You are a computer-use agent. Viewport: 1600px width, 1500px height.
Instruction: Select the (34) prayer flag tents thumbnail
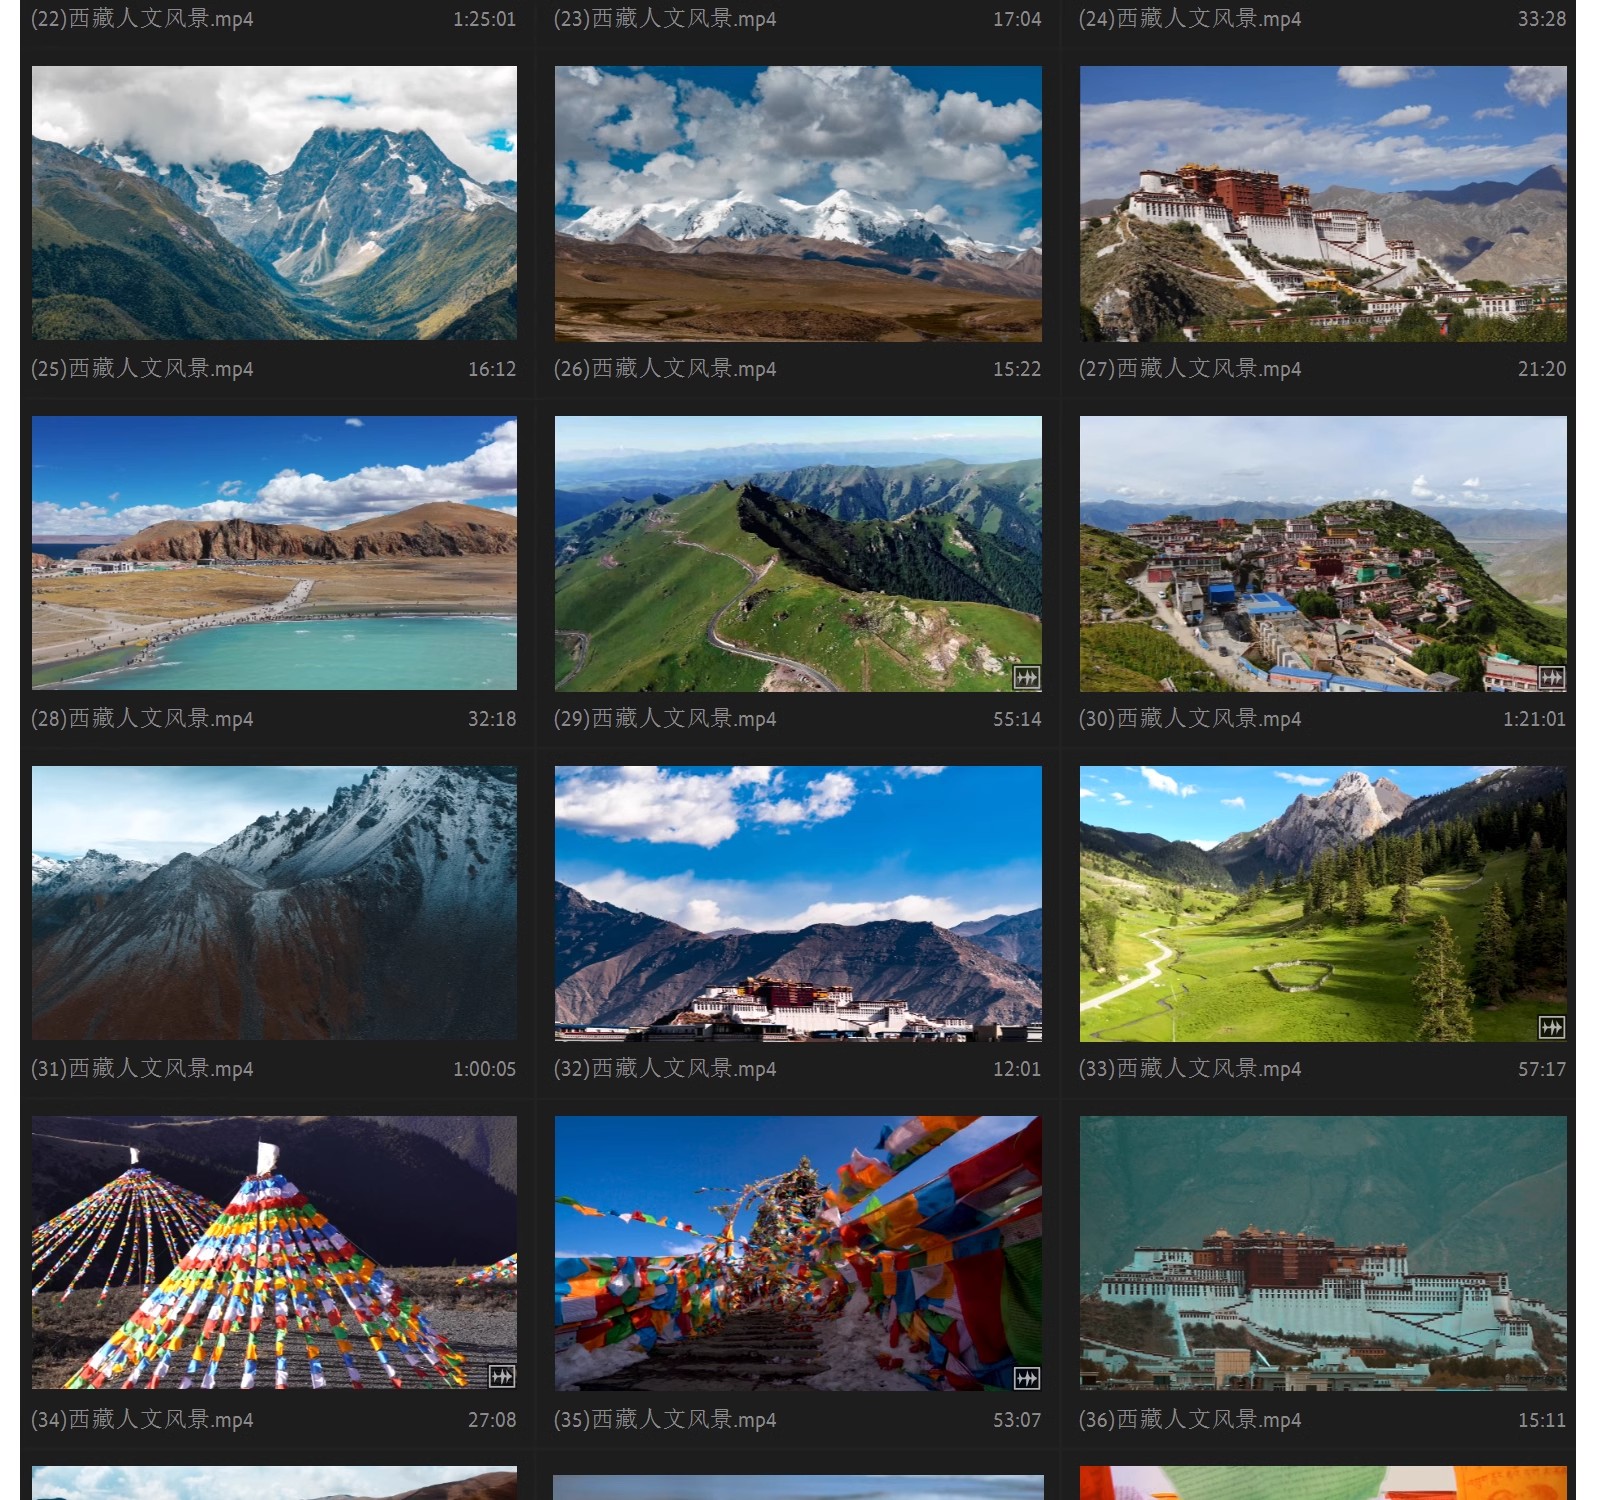274,1253
